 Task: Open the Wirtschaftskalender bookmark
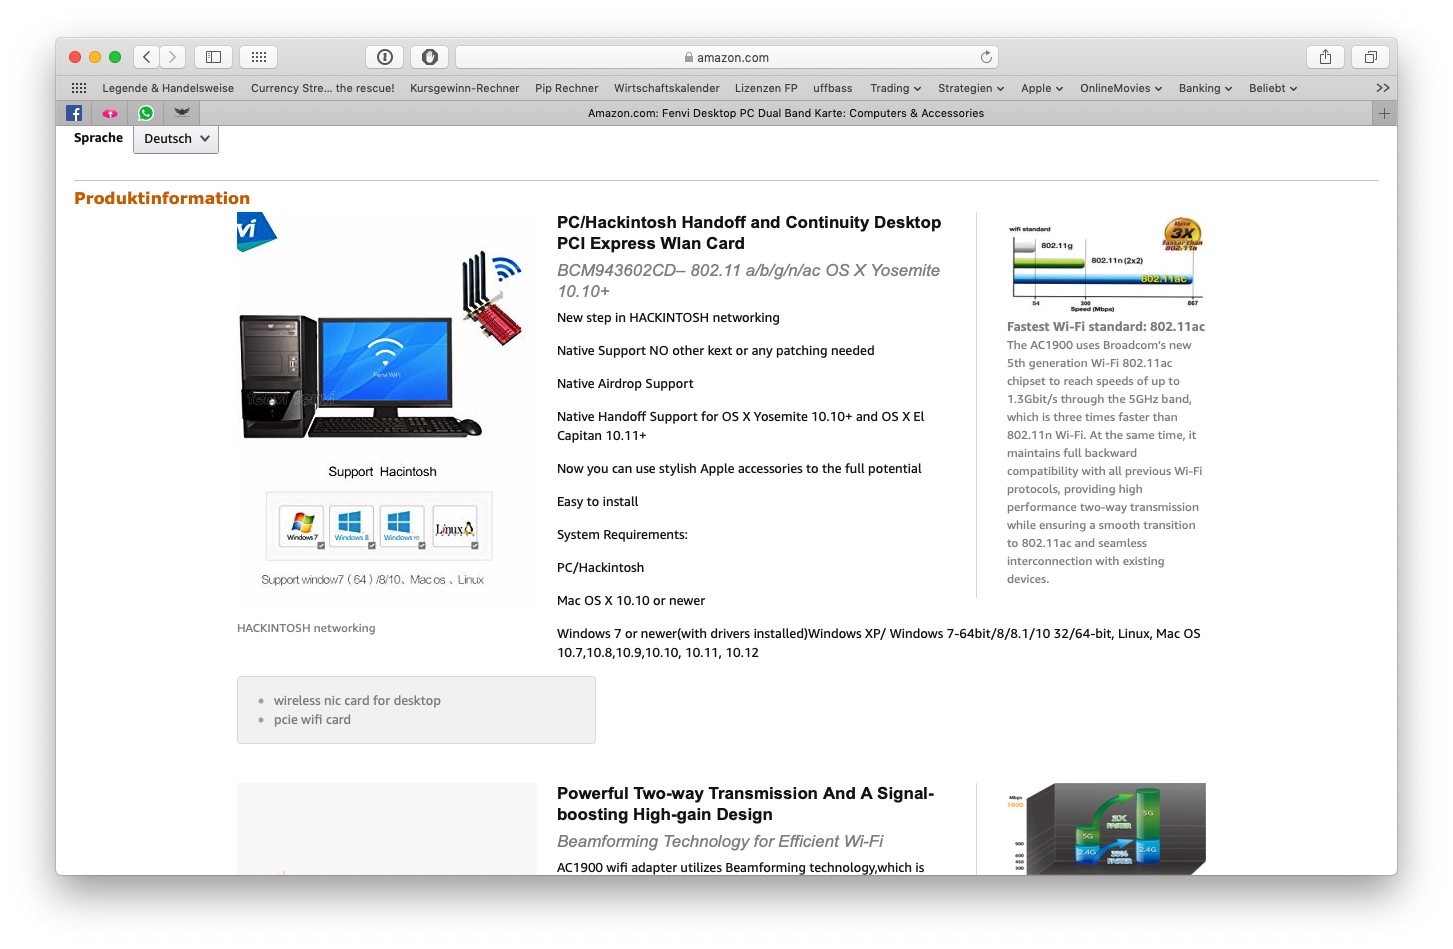click(x=667, y=88)
